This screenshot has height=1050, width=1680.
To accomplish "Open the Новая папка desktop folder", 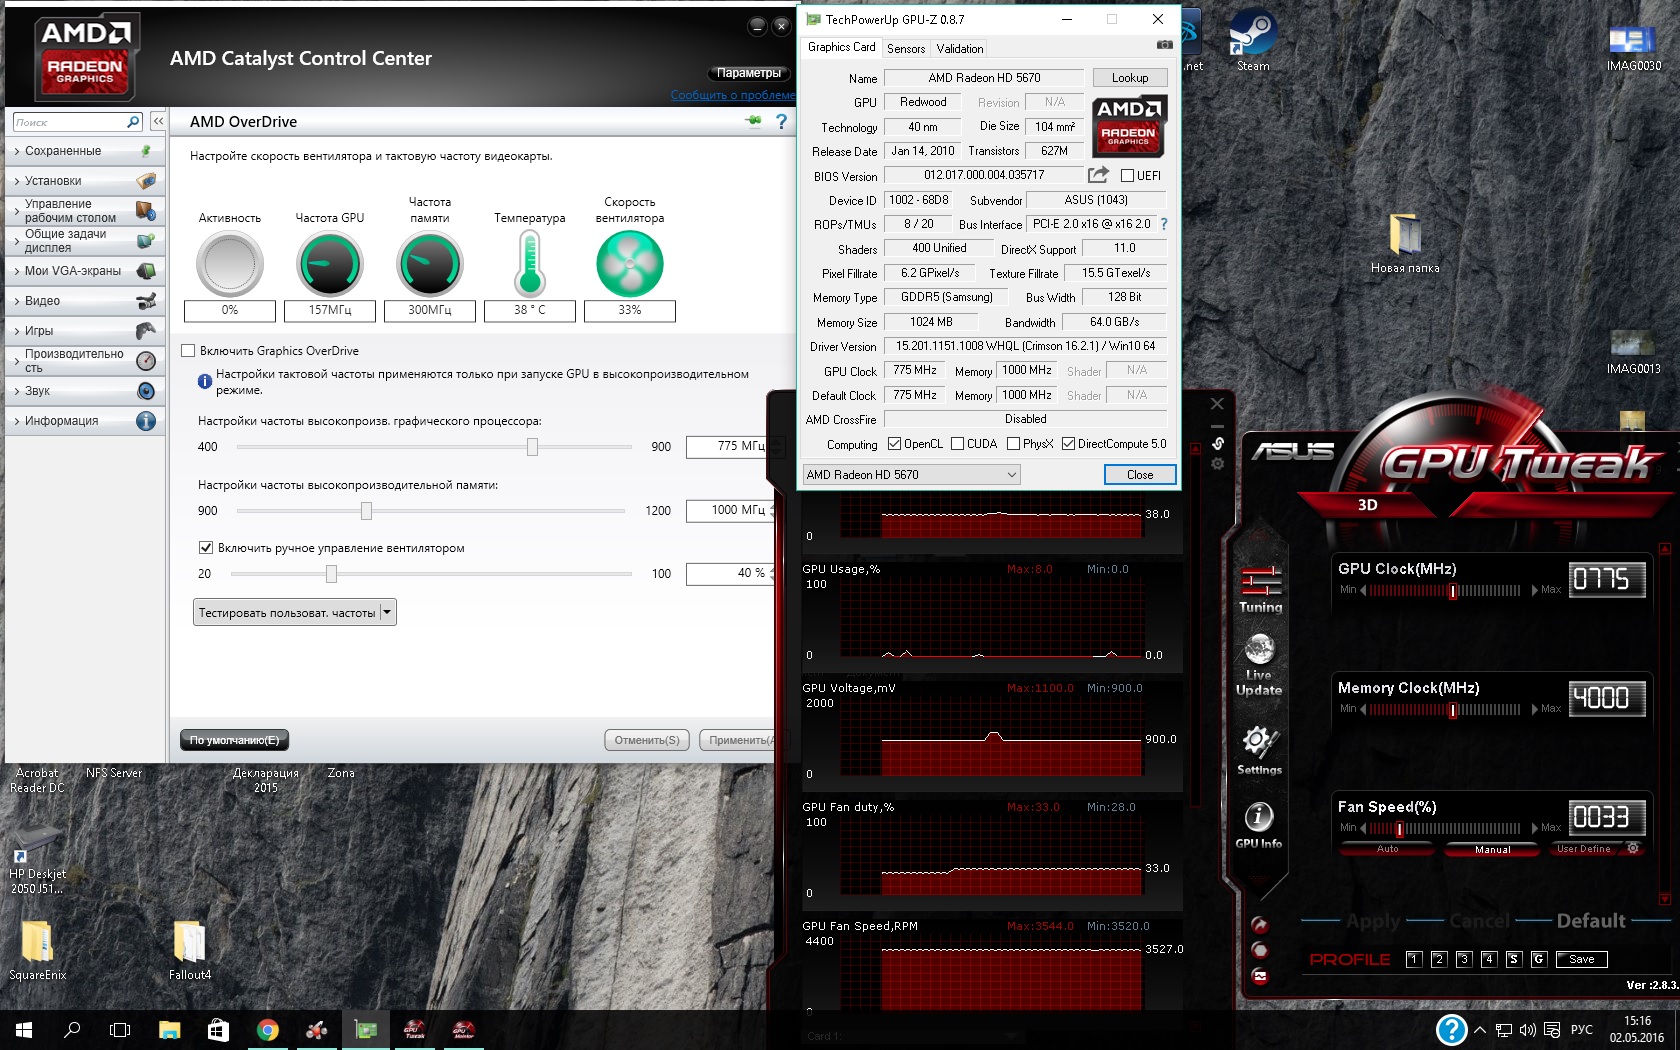I will coord(1405,243).
